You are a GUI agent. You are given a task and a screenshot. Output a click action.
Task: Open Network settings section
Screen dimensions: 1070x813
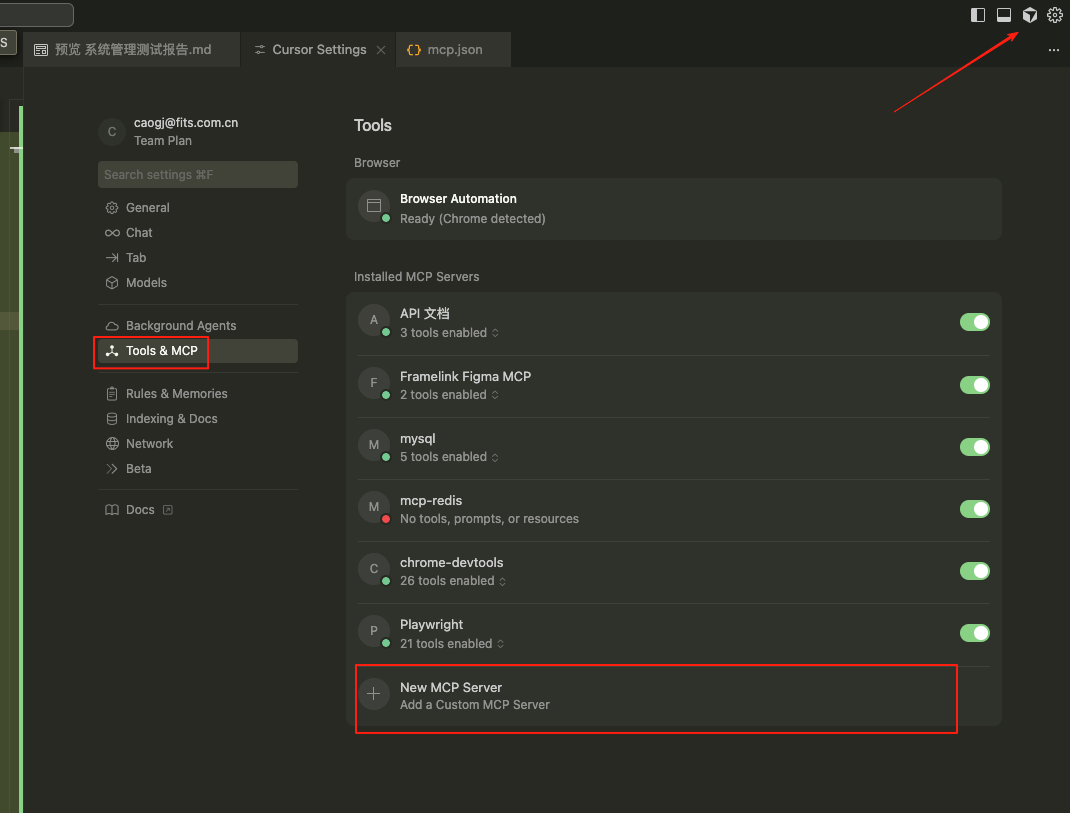point(198,444)
